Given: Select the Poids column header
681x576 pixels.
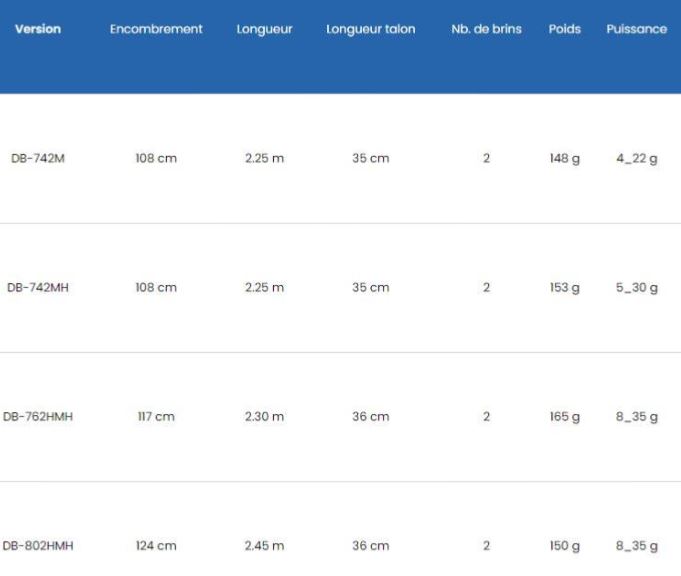Looking at the screenshot, I should (565, 29).
